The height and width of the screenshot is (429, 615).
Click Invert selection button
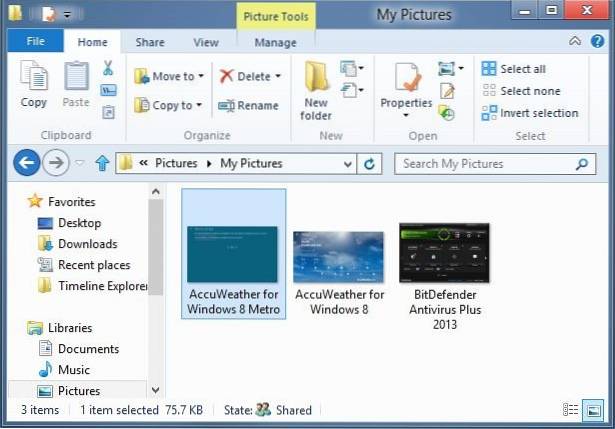[530, 113]
